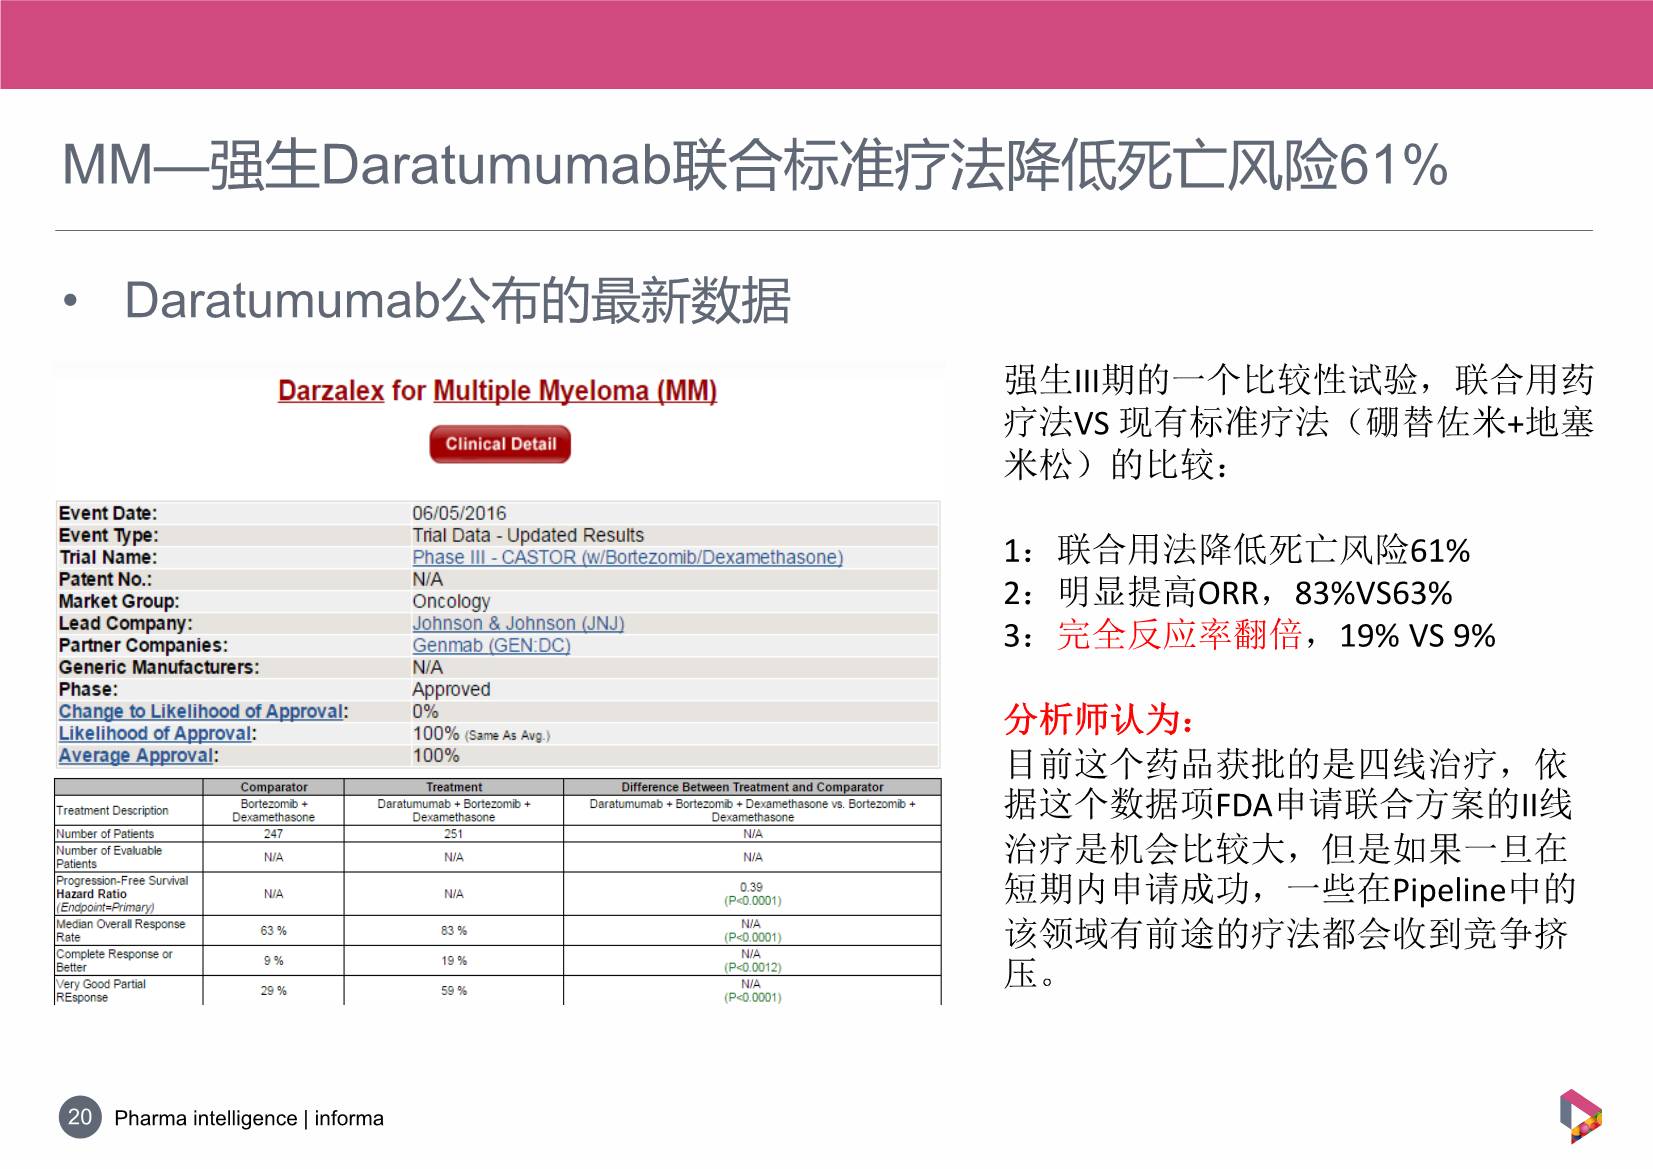The image size is (1653, 1169).
Task: Click the Oncology market group value
Action: tap(451, 601)
